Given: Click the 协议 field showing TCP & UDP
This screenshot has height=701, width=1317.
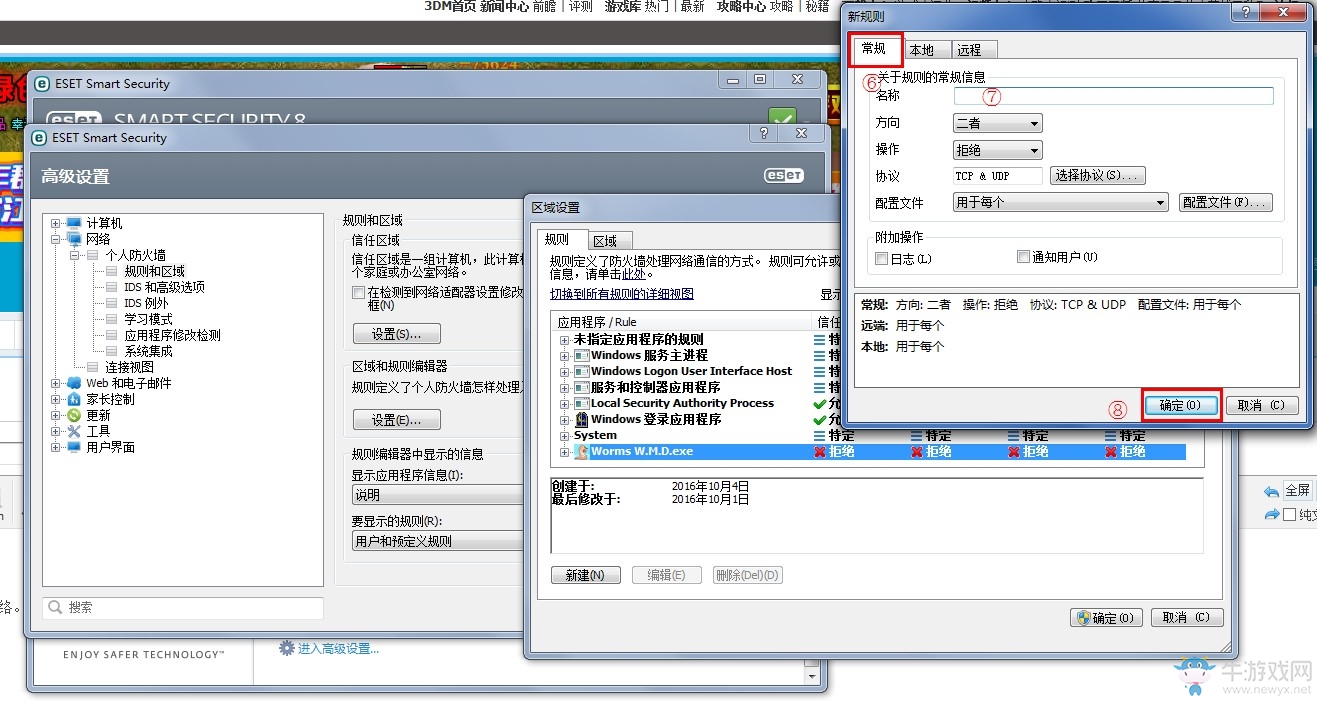Looking at the screenshot, I should click(x=998, y=176).
